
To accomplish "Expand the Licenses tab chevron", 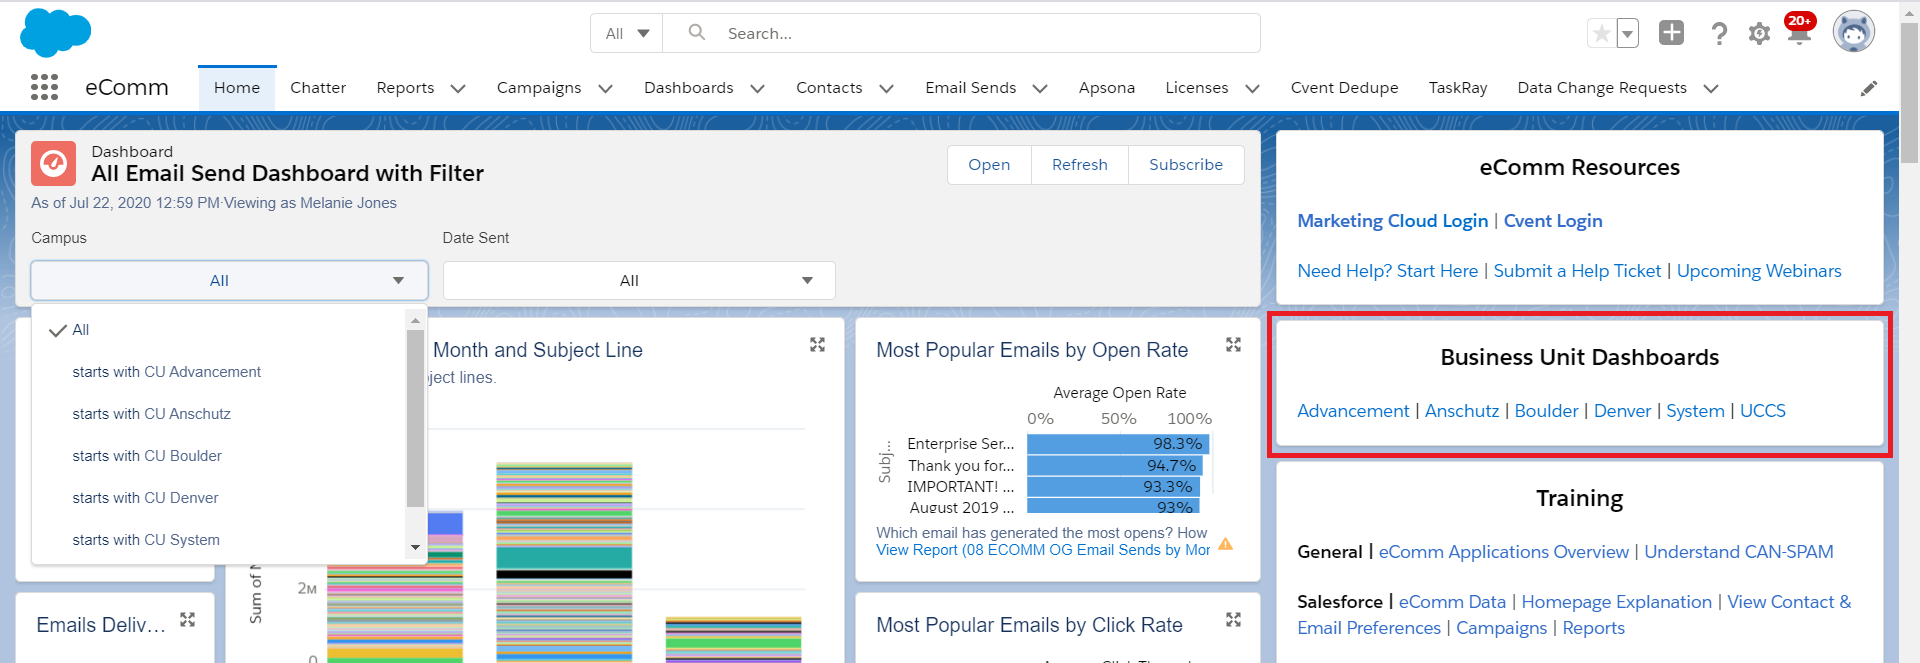I will (1252, 89).
